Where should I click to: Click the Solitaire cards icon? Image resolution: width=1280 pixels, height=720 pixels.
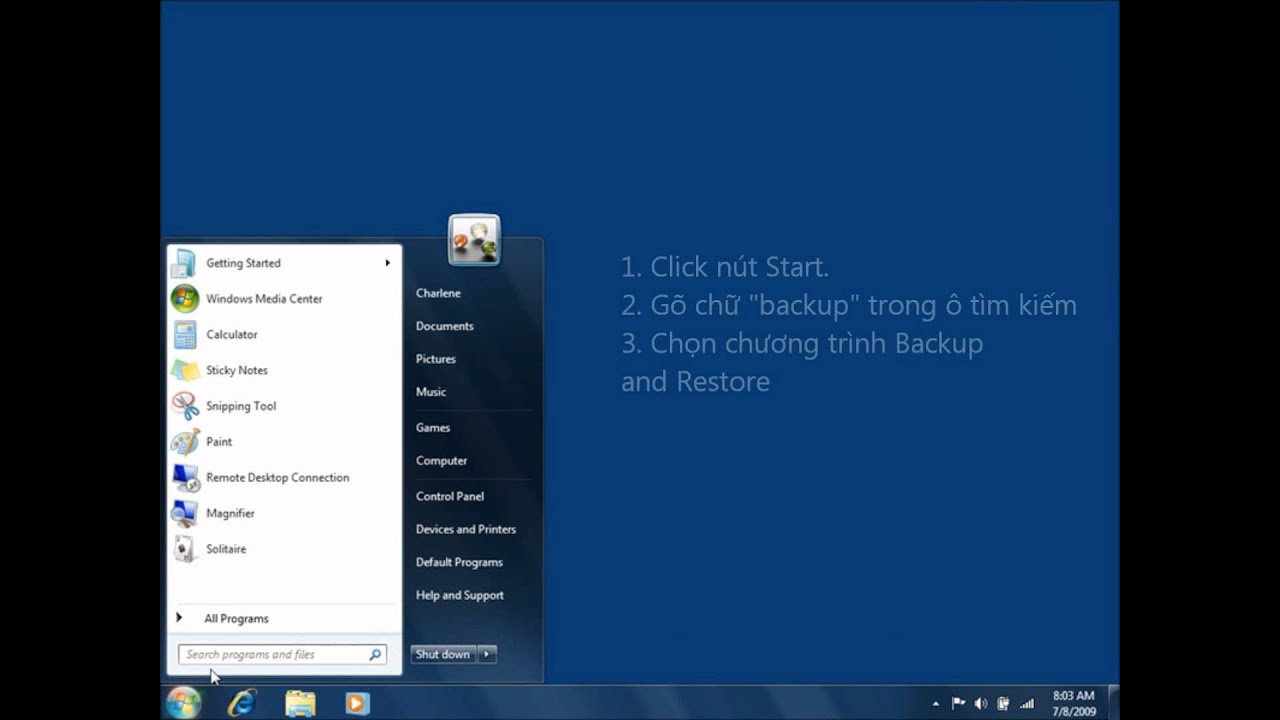pos(185,549)
